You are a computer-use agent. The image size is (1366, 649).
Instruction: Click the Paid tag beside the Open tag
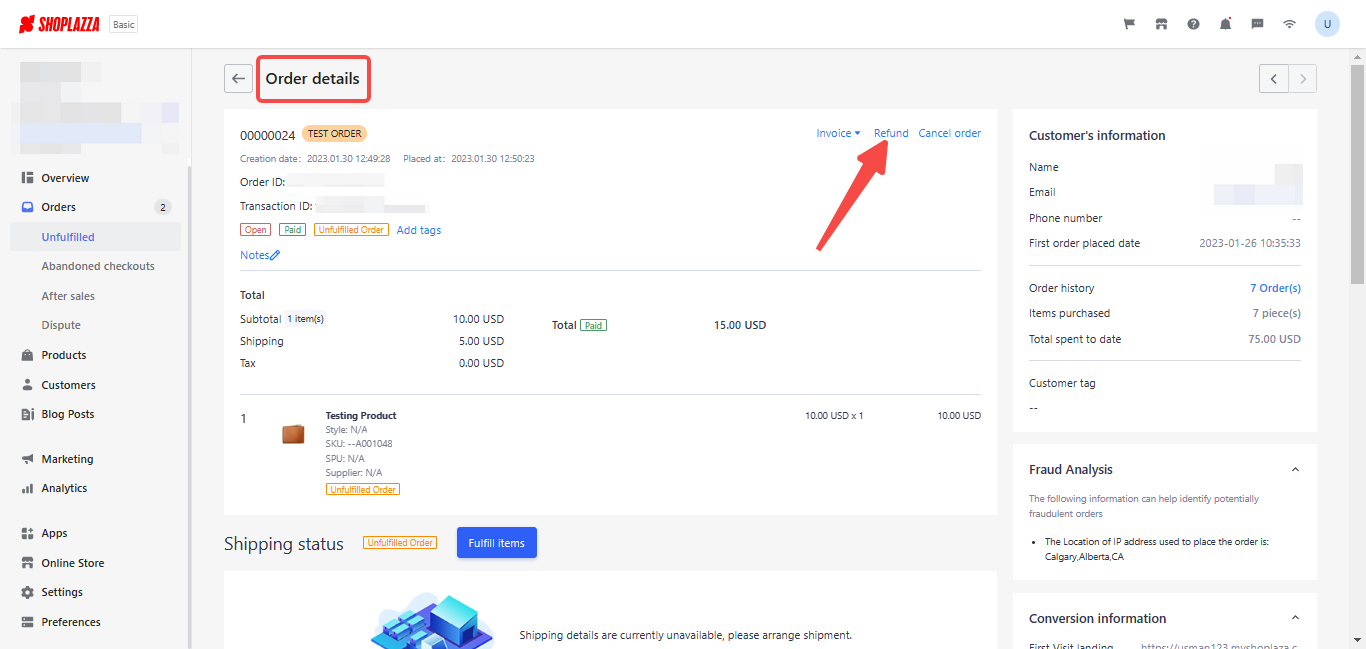coord(292,230)
